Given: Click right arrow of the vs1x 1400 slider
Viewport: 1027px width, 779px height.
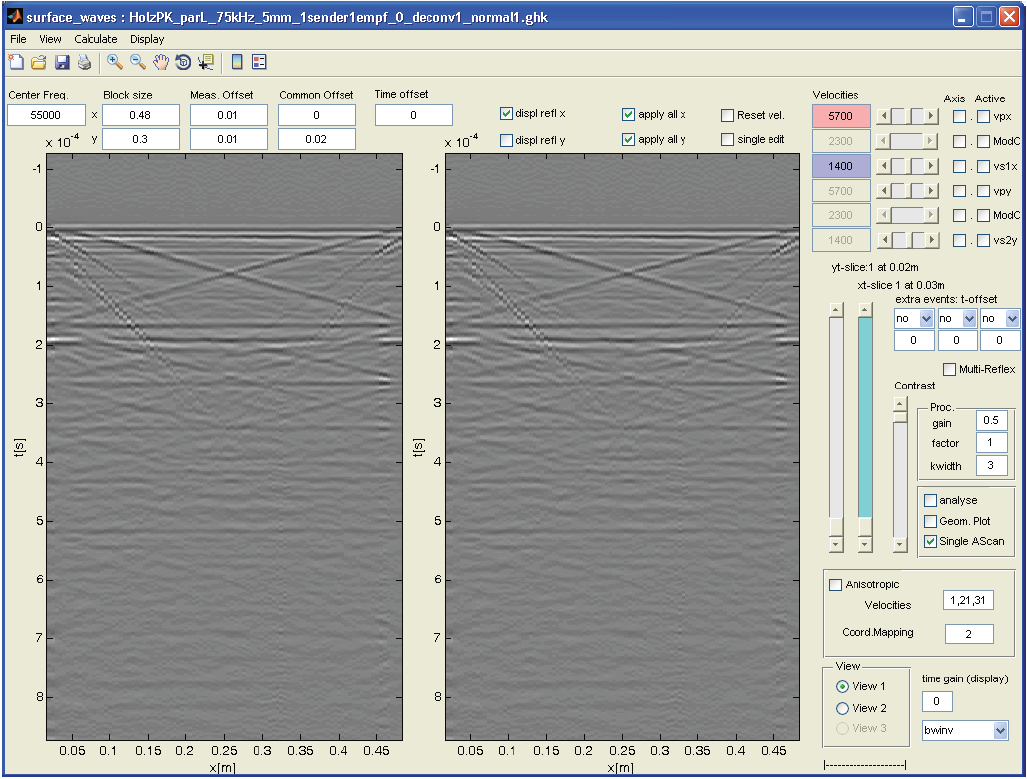Looking at the screenshot, I should point(931,166).
